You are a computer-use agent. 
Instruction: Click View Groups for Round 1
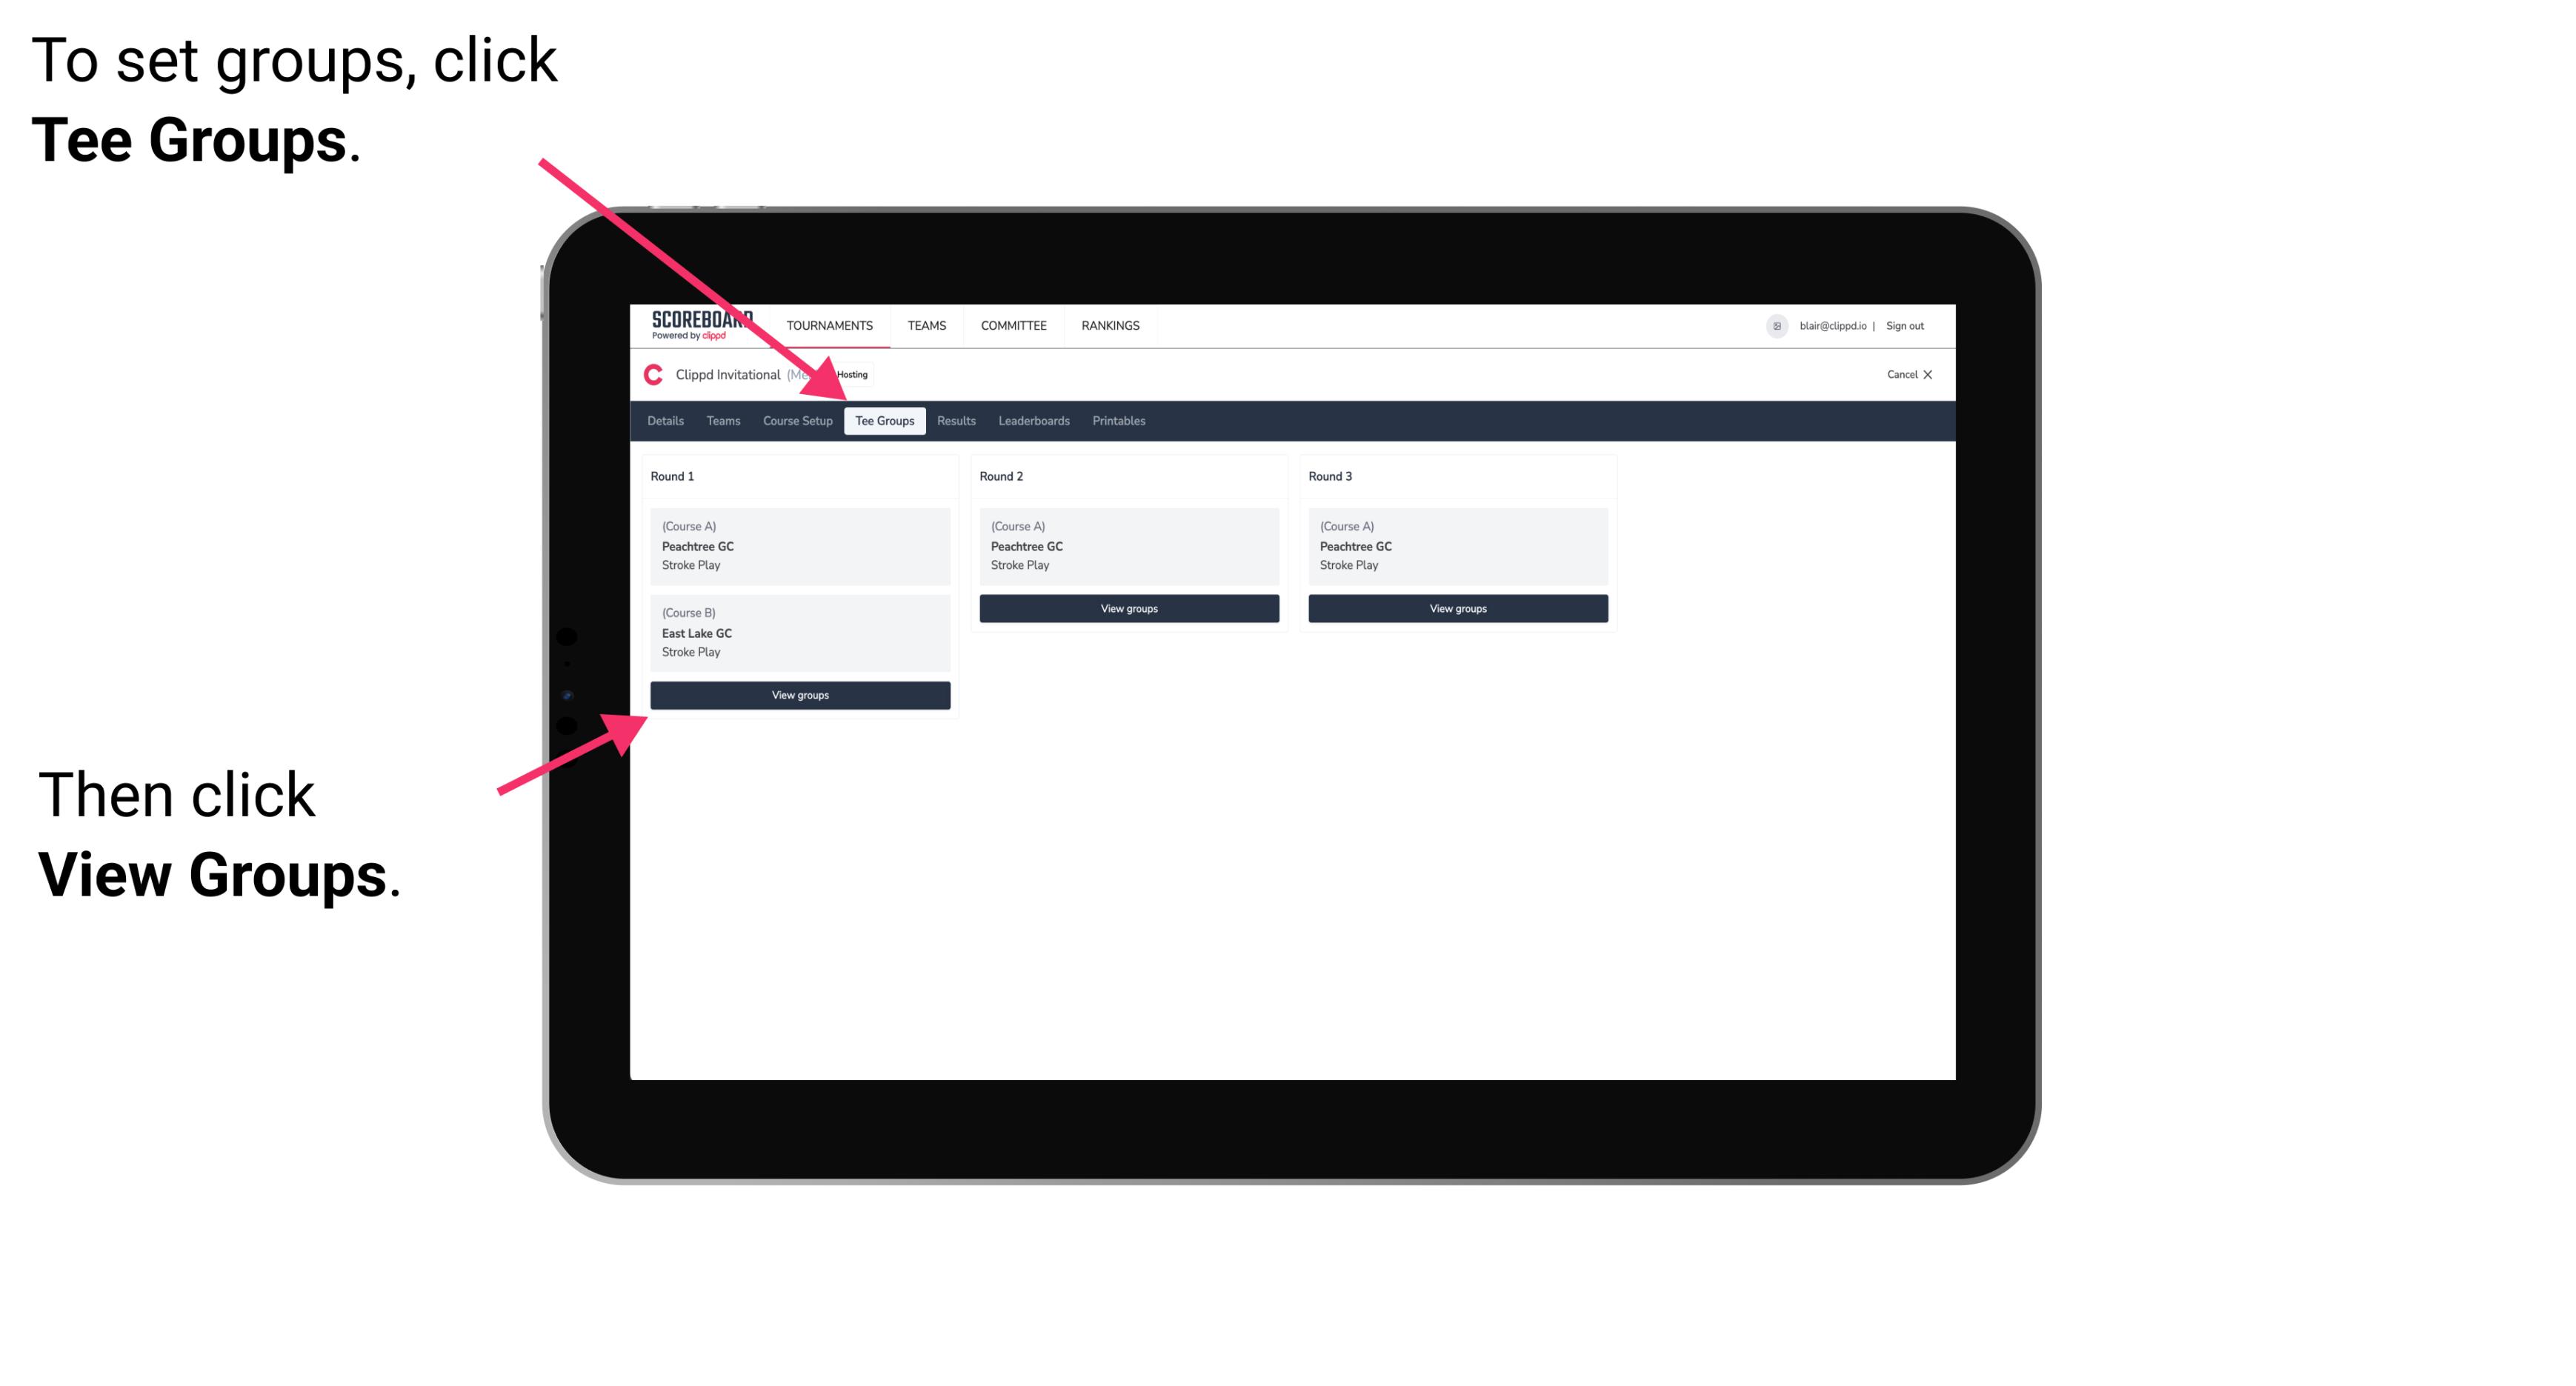click(799, 695)
